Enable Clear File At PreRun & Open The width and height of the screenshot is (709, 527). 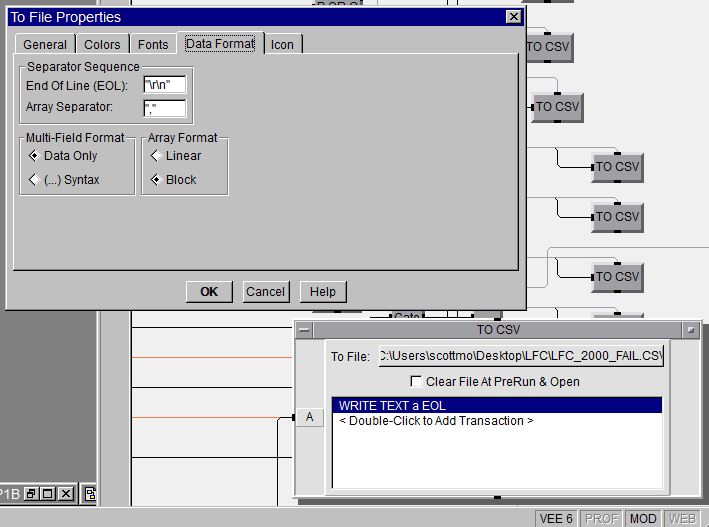click(x=416, y=381)
